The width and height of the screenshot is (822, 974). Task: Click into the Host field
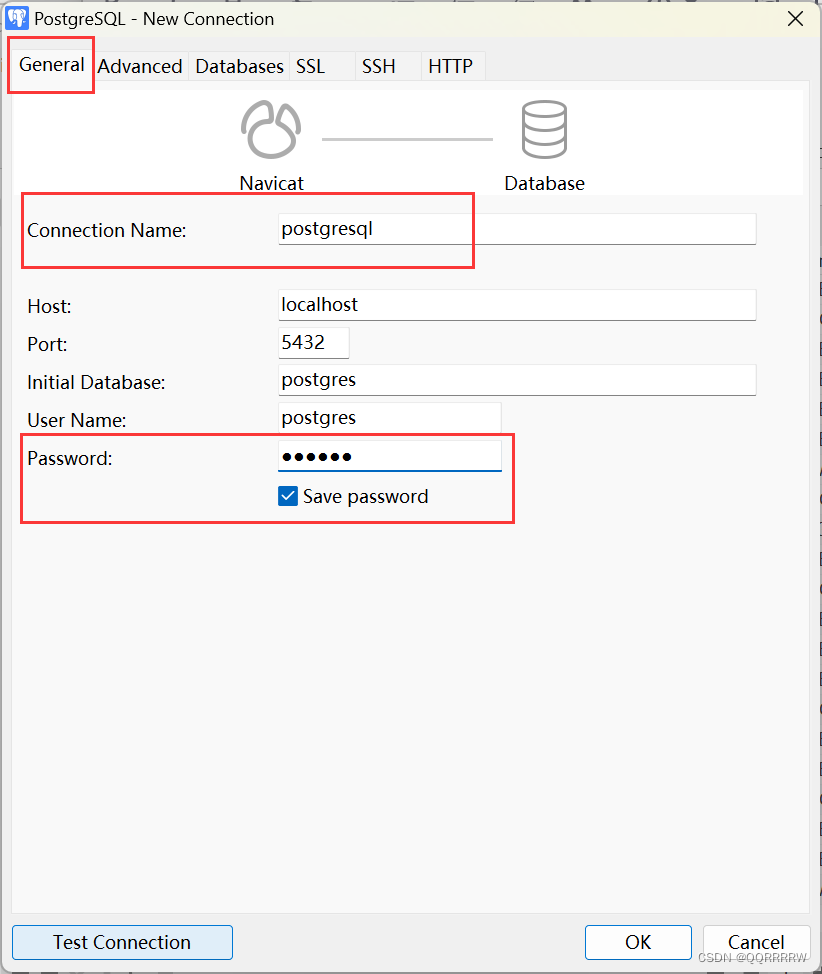coord(517,305)
